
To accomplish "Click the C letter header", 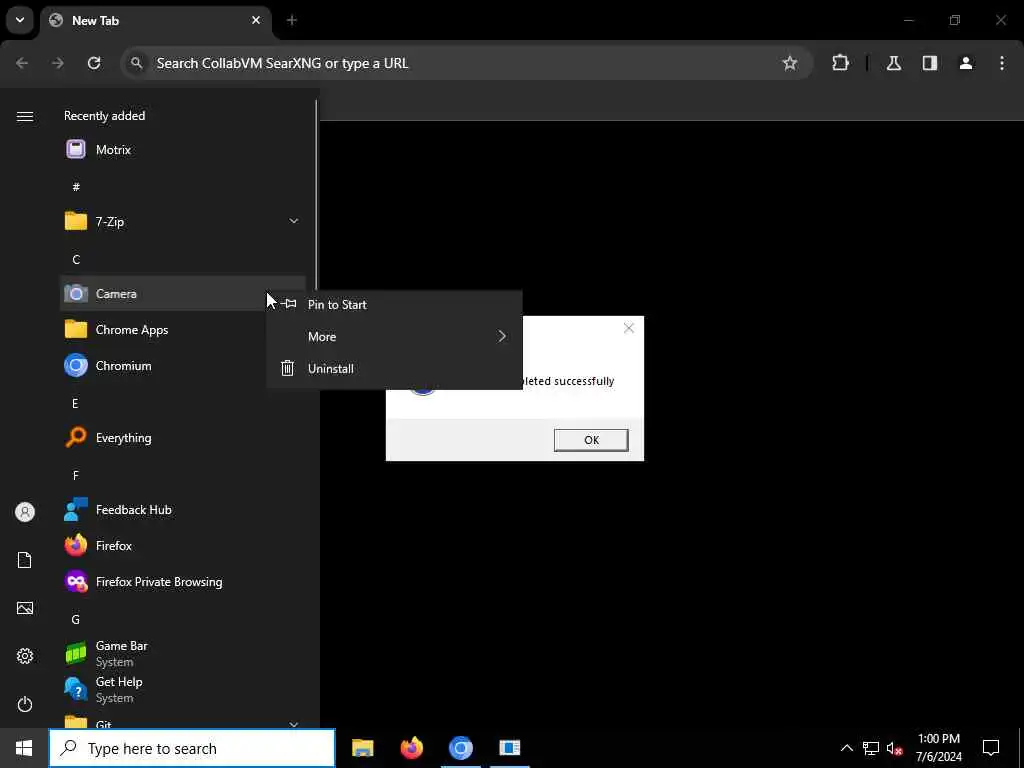I will tap(76, 259).
